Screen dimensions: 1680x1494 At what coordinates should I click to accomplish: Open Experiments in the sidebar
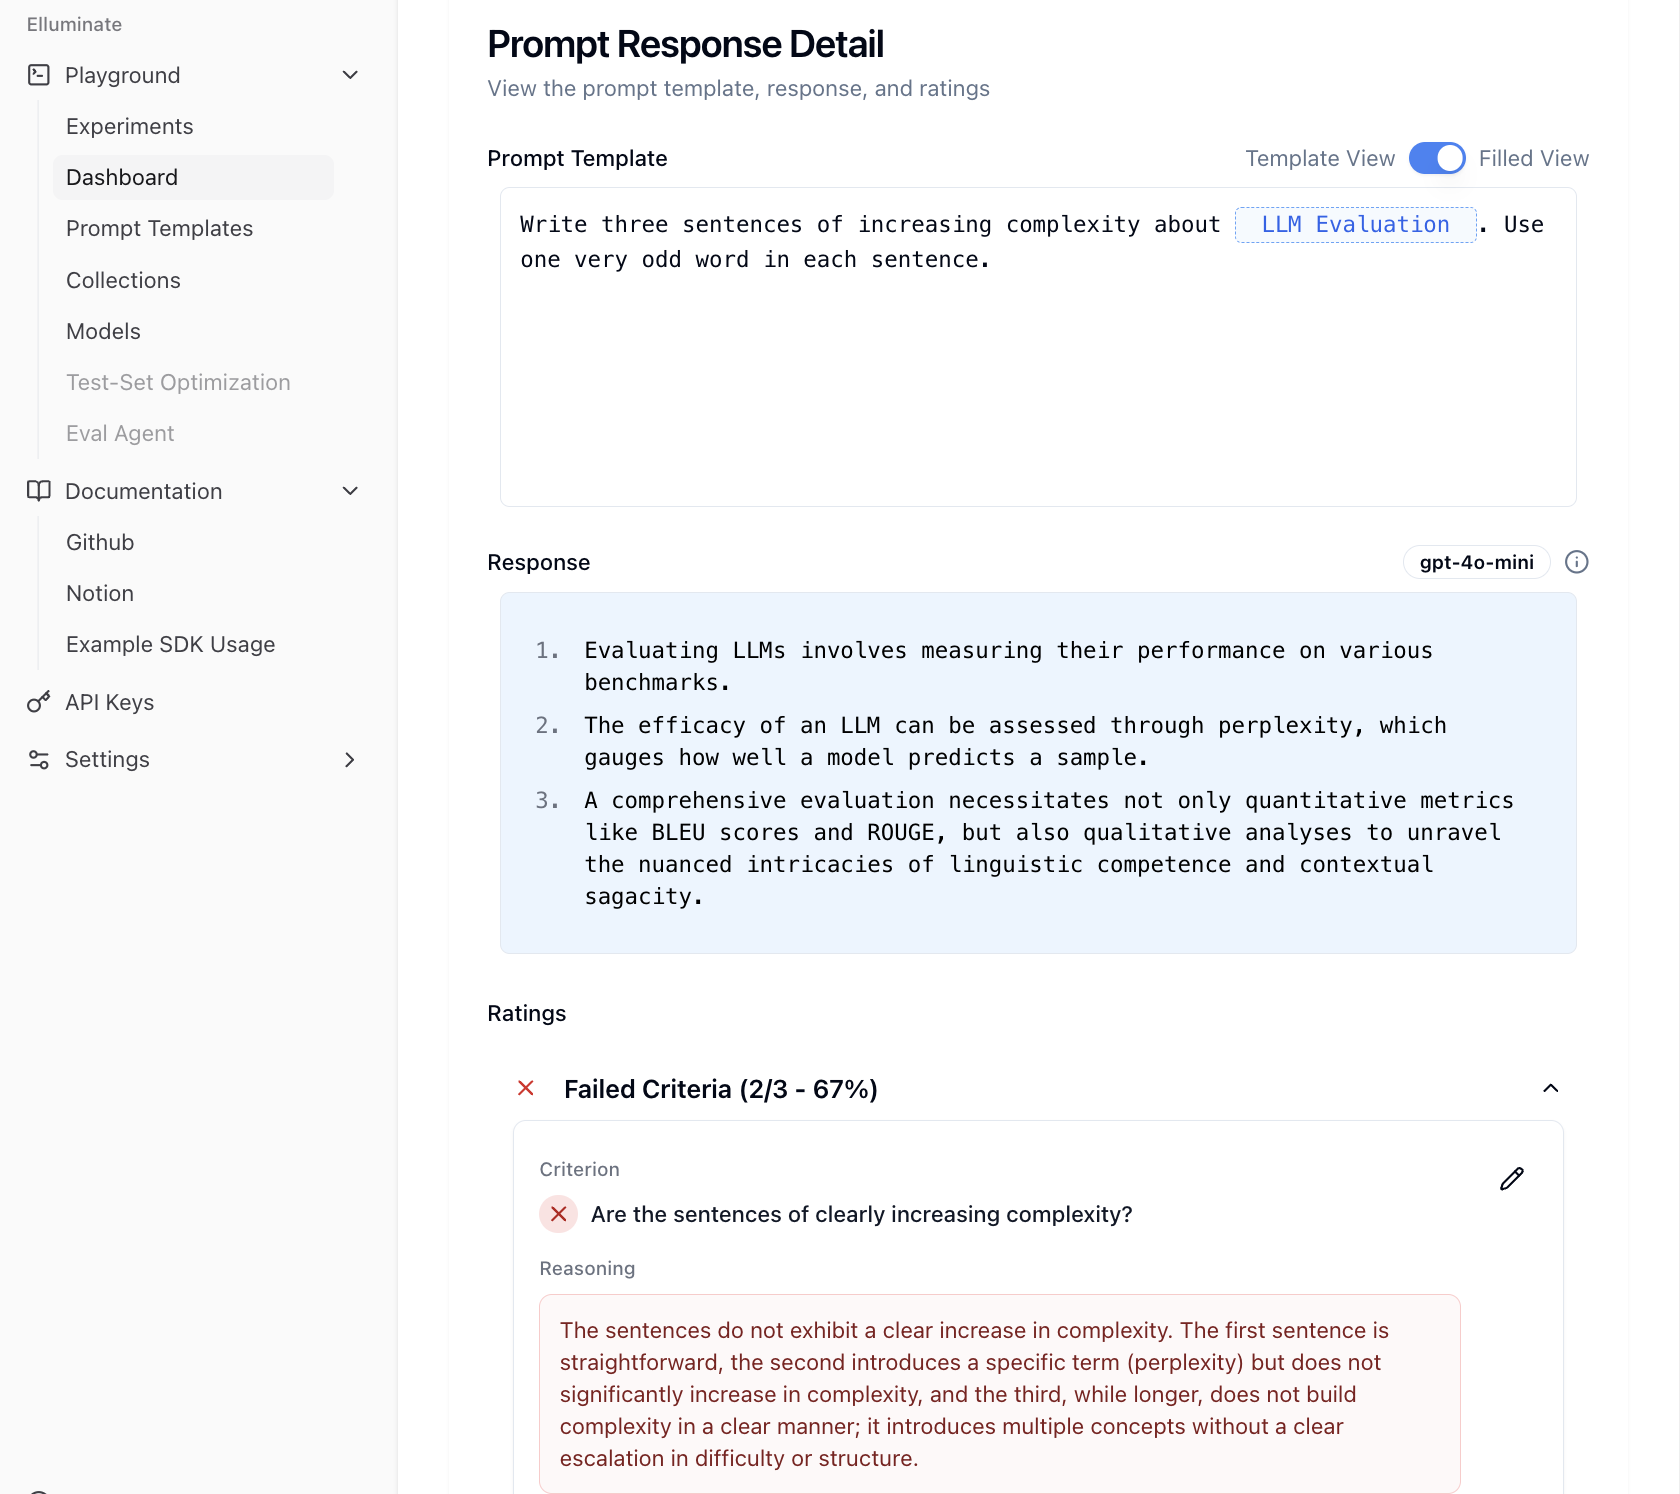[130, 126]
